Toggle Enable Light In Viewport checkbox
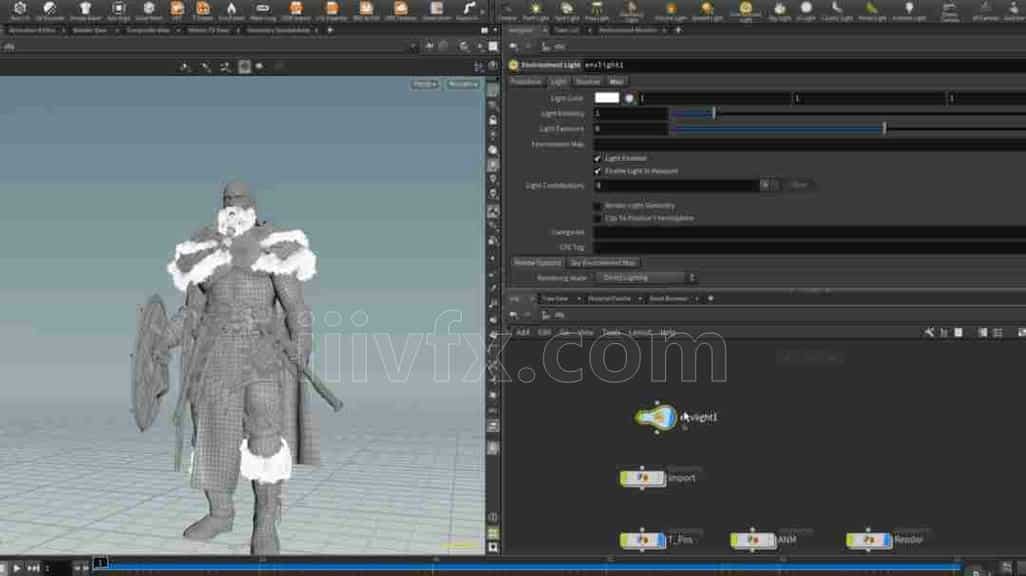Screen dimensions: 1026x576 pos(597,171)
